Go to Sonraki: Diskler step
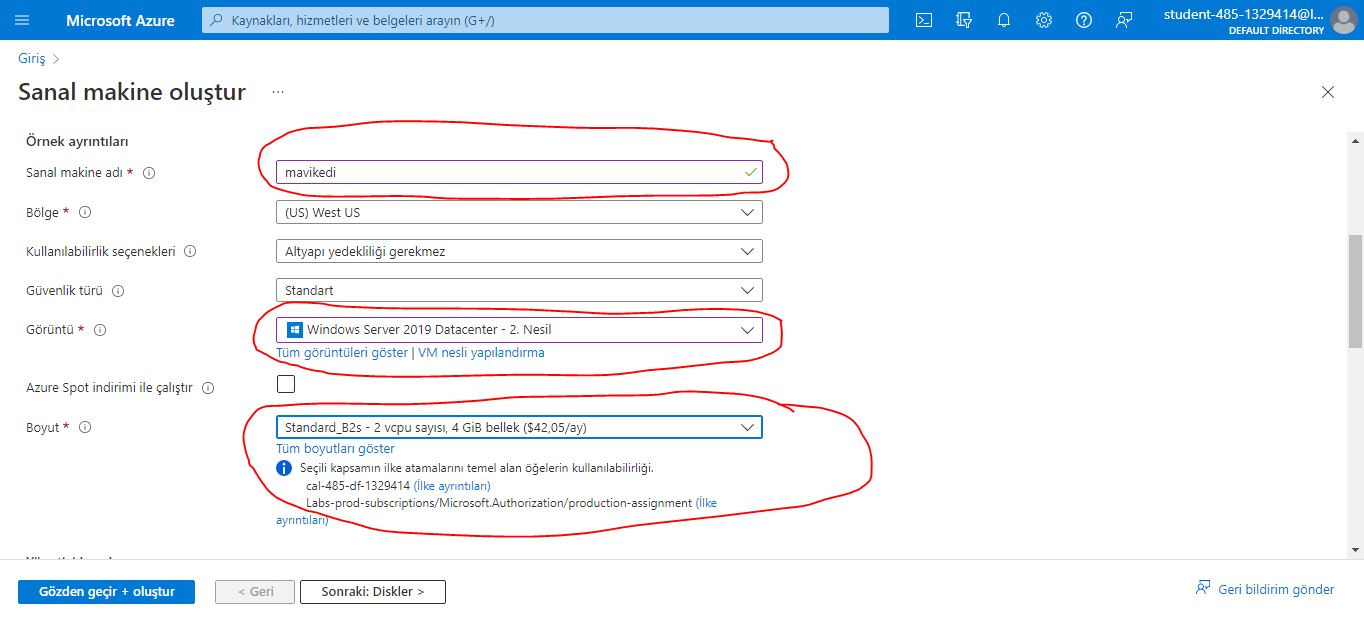 373,591
